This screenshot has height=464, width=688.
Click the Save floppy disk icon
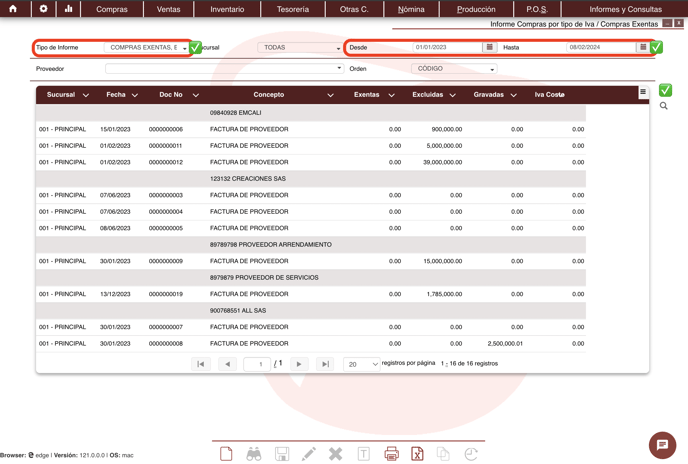tap(282, 454)
